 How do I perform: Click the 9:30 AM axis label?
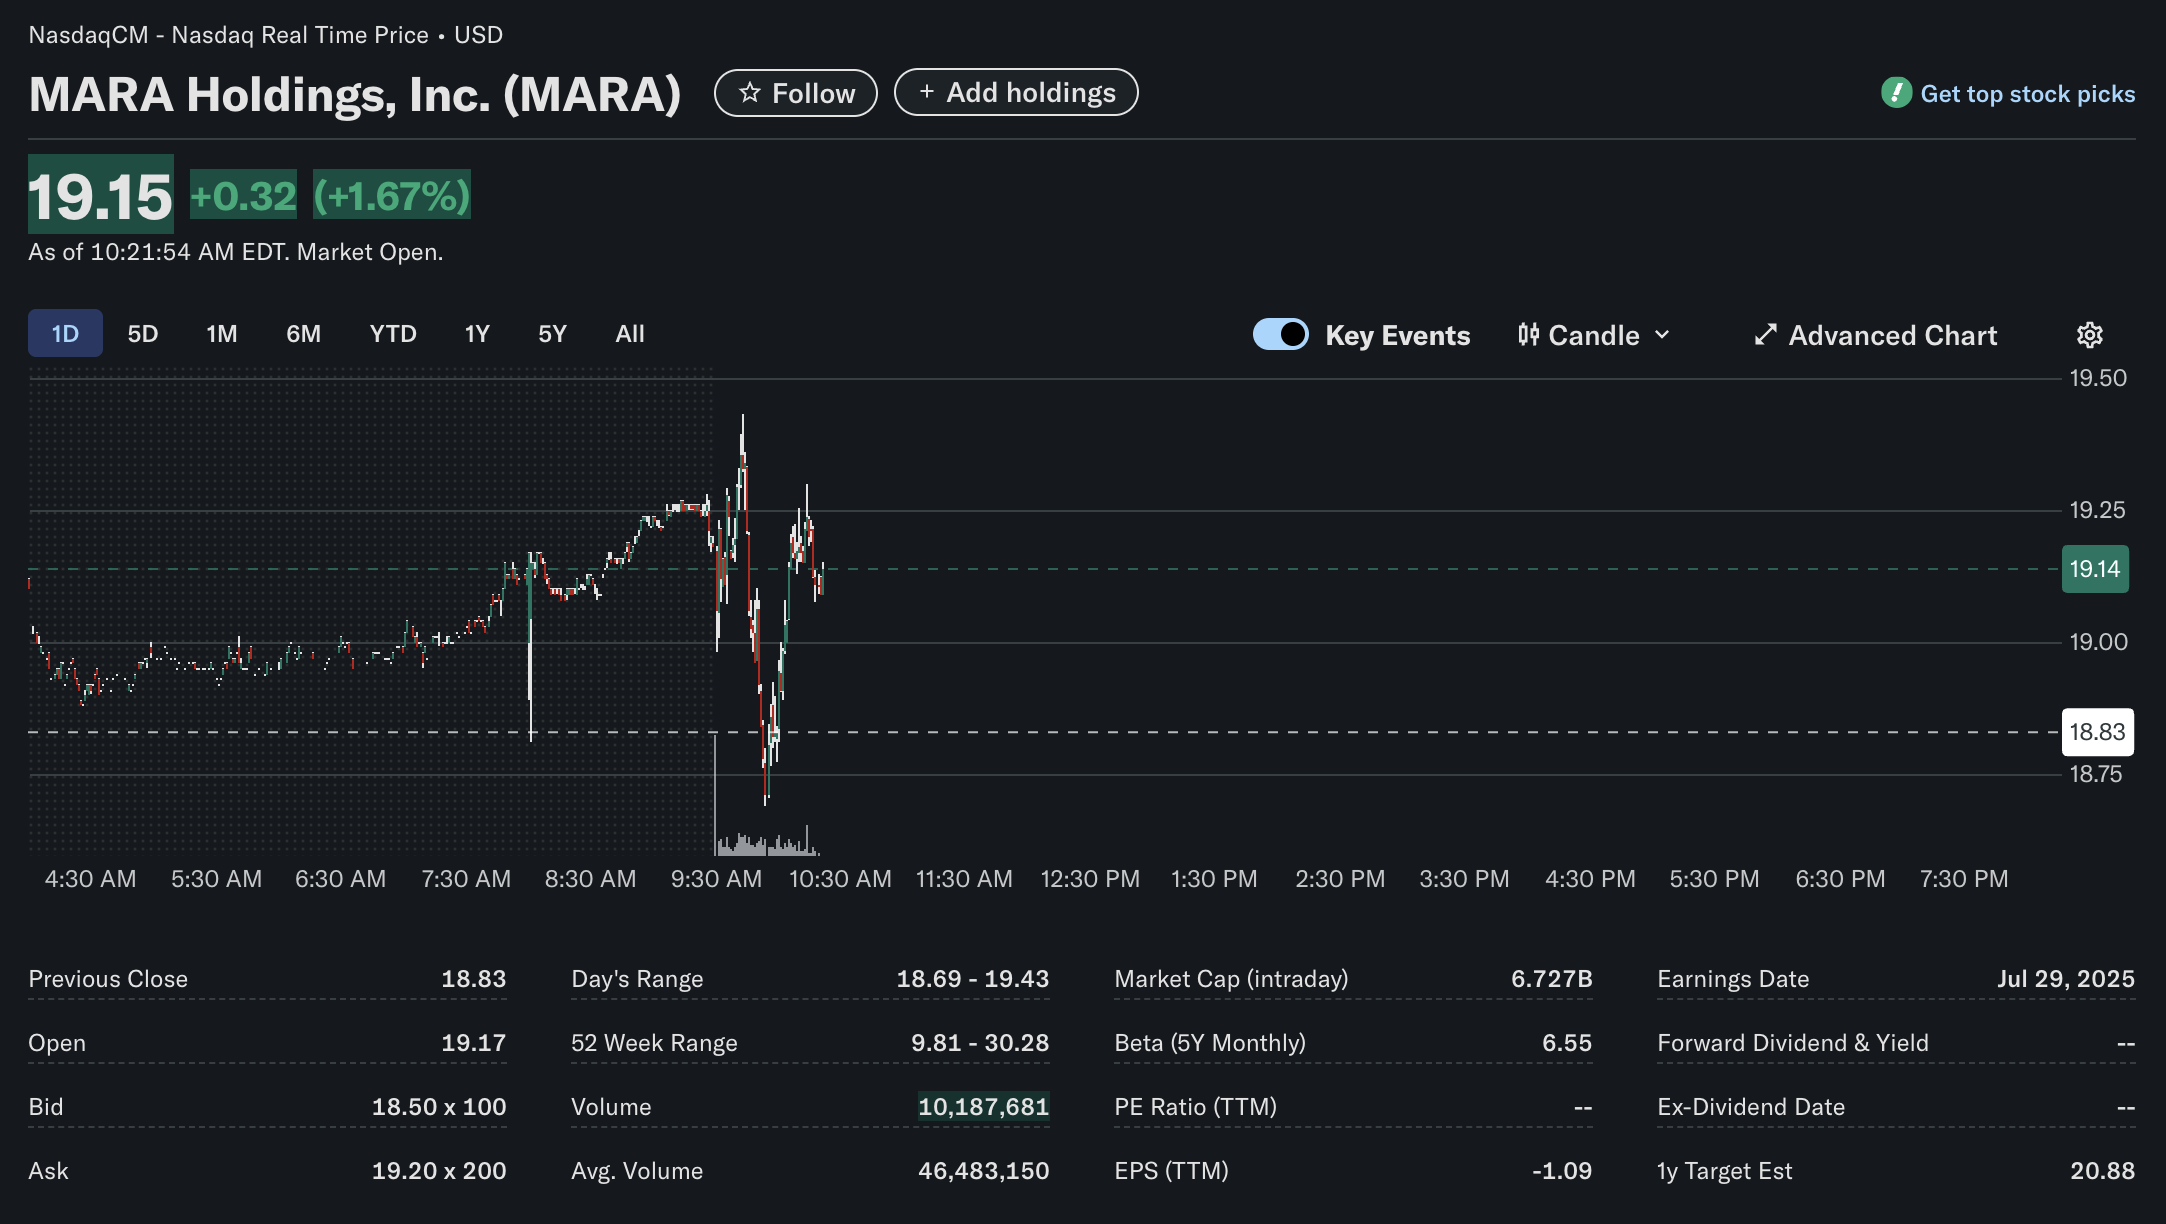[x=716, y=879]
